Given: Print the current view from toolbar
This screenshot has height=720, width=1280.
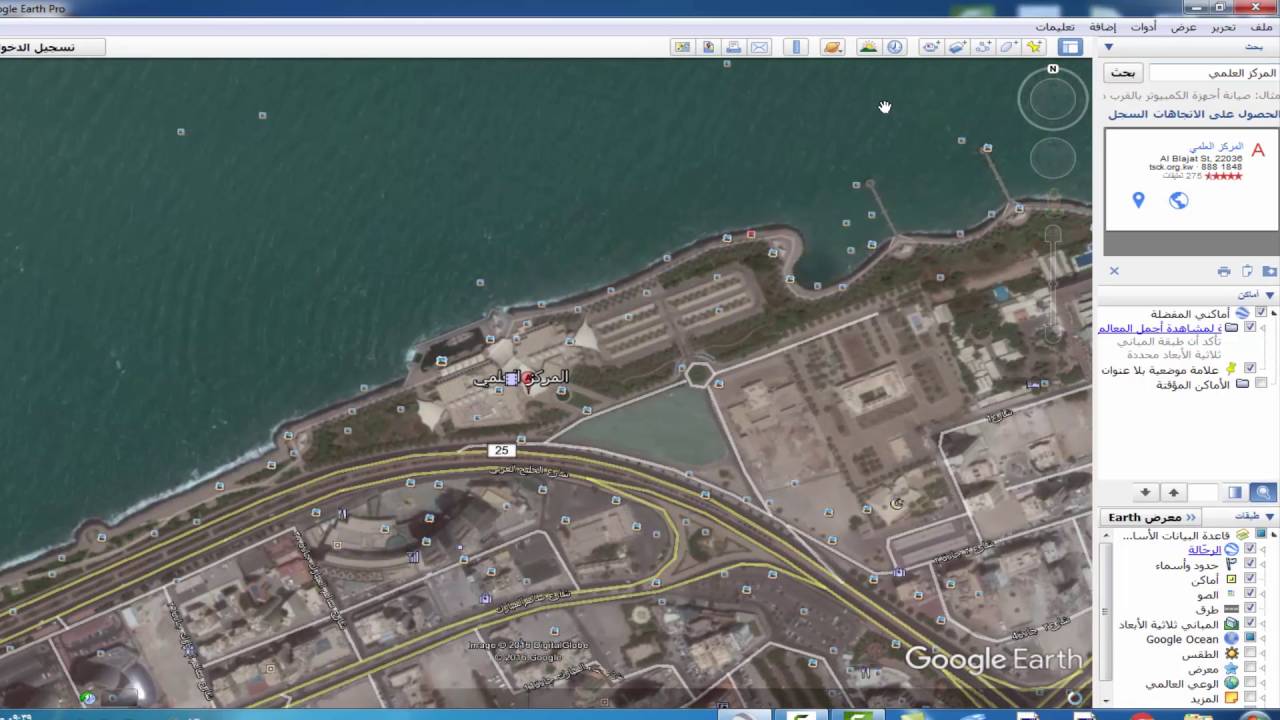Looking at the screenshot, I should pyautogui.click(x=734, y=47).
